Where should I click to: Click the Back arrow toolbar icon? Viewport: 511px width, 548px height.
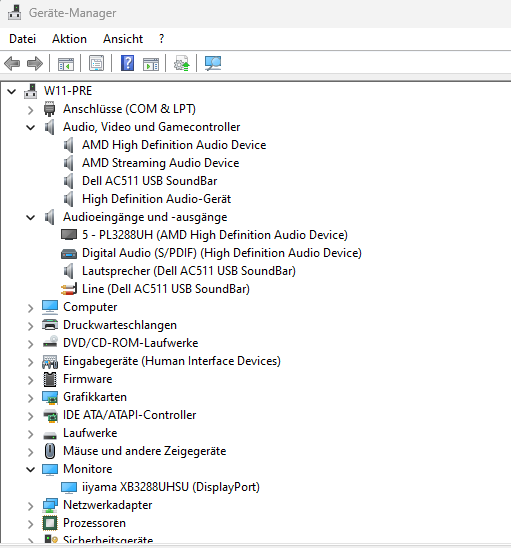pyautogui.click(x=12, y=64)
